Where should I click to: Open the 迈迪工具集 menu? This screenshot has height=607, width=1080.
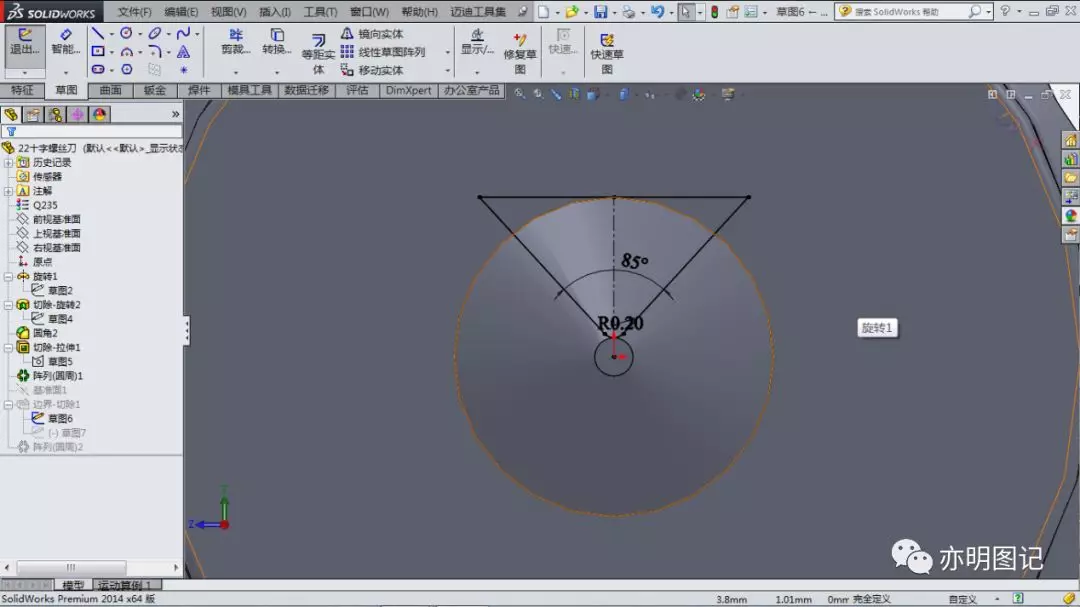[478, 12]
